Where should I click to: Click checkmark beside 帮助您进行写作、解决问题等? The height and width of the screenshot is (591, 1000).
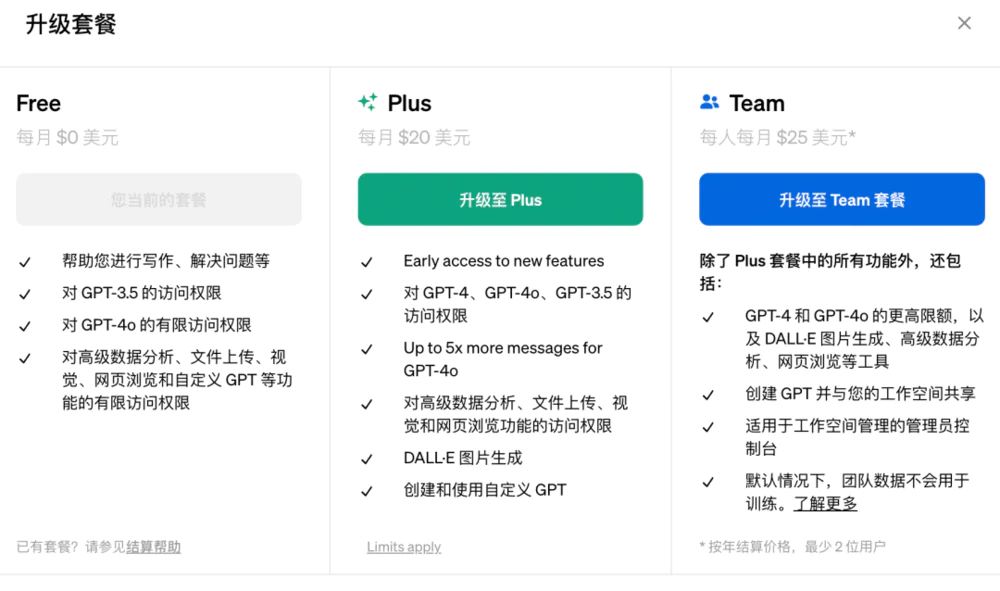point(25,262)
